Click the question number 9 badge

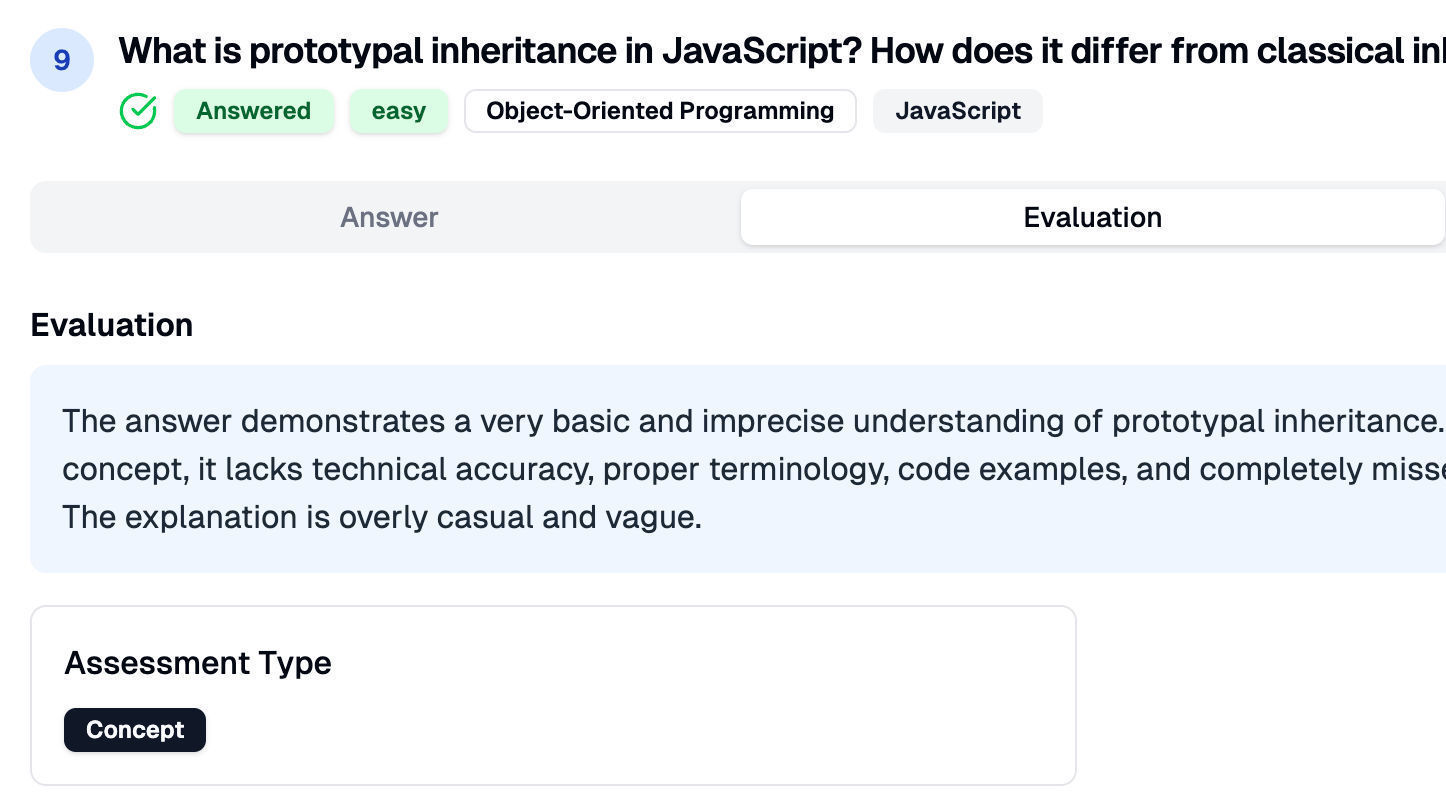point(62,60)
